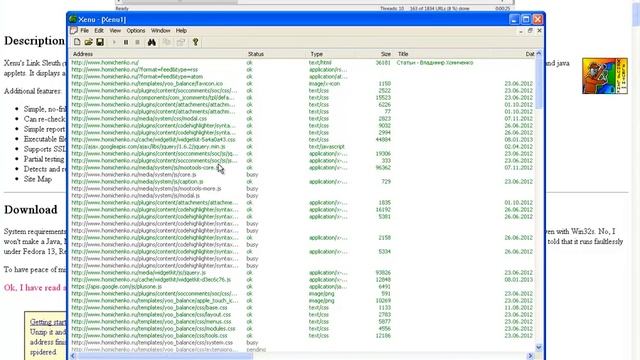Viewport: 640px width, 360px height.
Task: Open the File menu
Action: coord(84,31)
